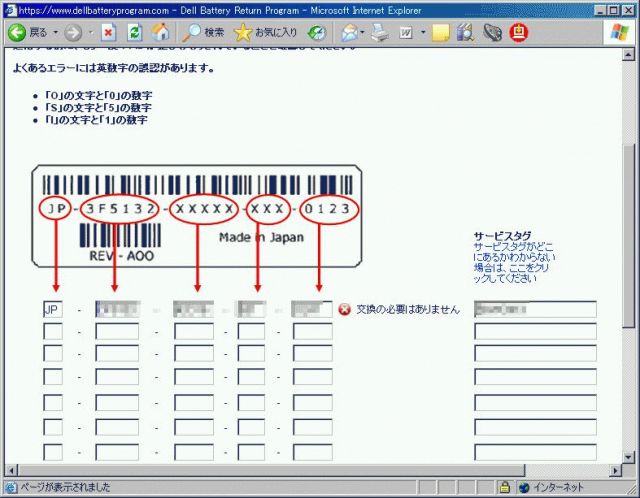Click the Messenger icon in toolbar
640x498 pixels.
(493, 33)
